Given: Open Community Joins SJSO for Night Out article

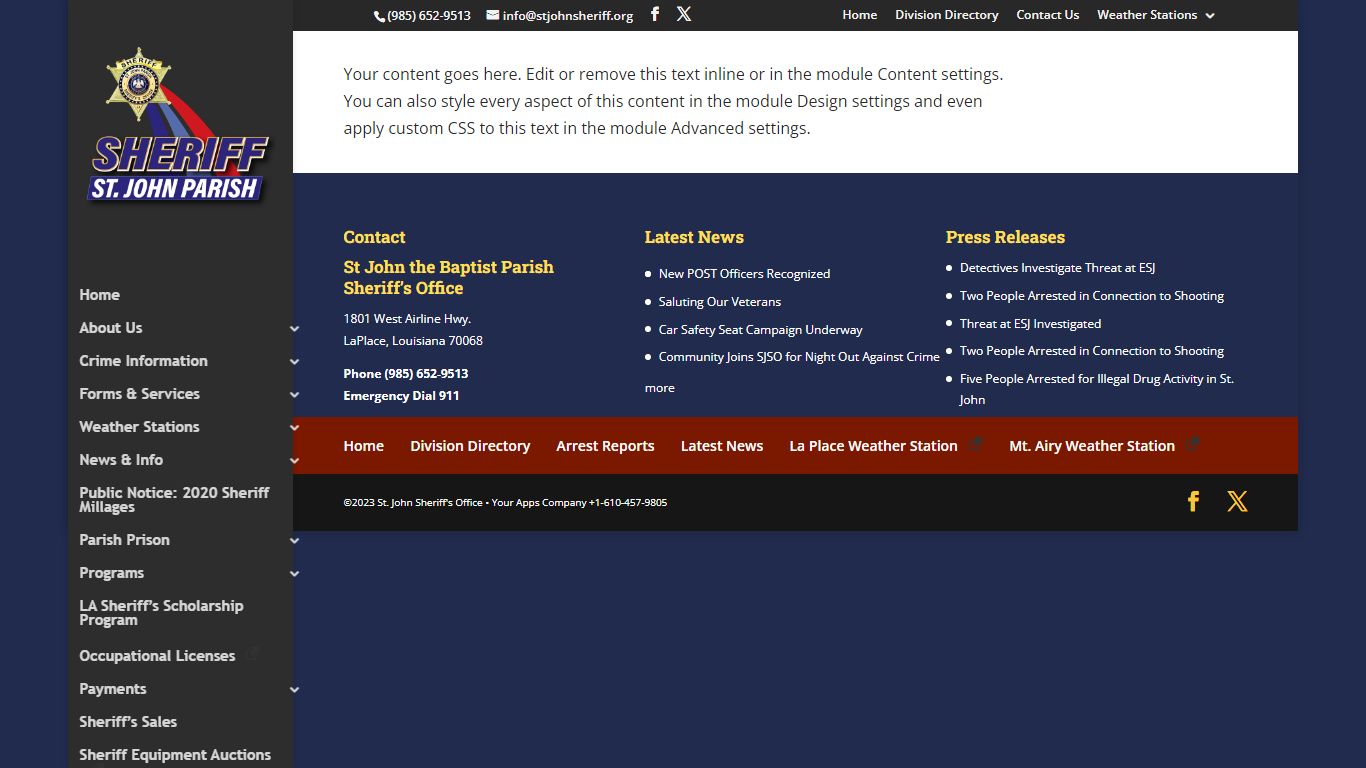Looking at the screenshot, I should (x=799, y=357).
